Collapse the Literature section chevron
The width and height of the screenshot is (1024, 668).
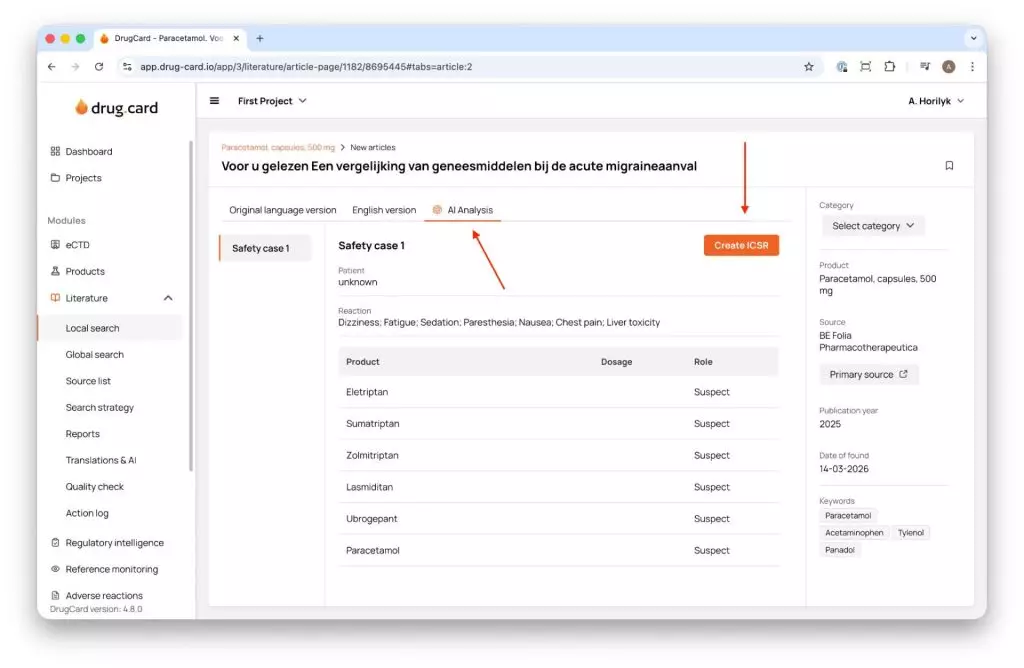pos(168,298)
